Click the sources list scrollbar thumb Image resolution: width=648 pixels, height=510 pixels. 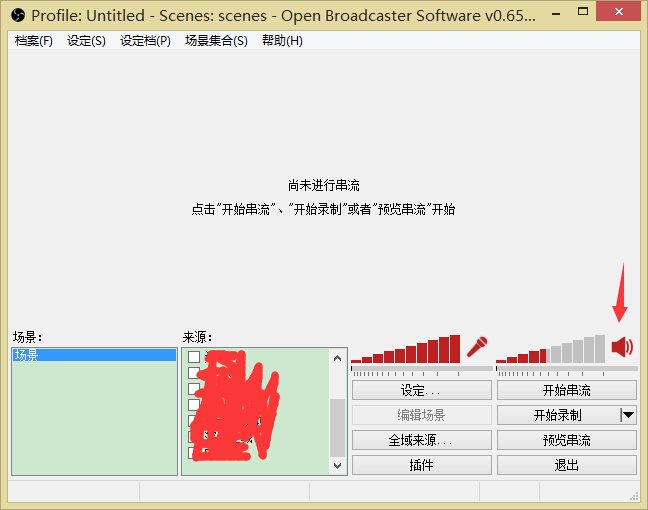pyautogui.click(x=337, y=427)
